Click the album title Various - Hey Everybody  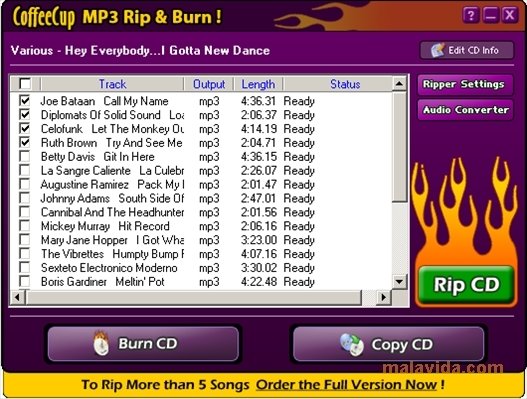(x=140, y=50)
